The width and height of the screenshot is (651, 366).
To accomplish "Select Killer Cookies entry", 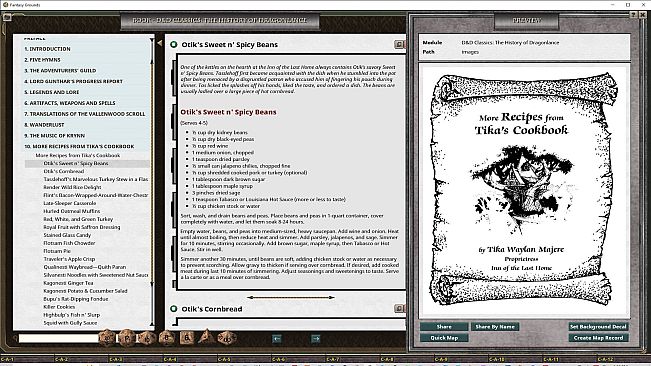I will coord(59,307).
